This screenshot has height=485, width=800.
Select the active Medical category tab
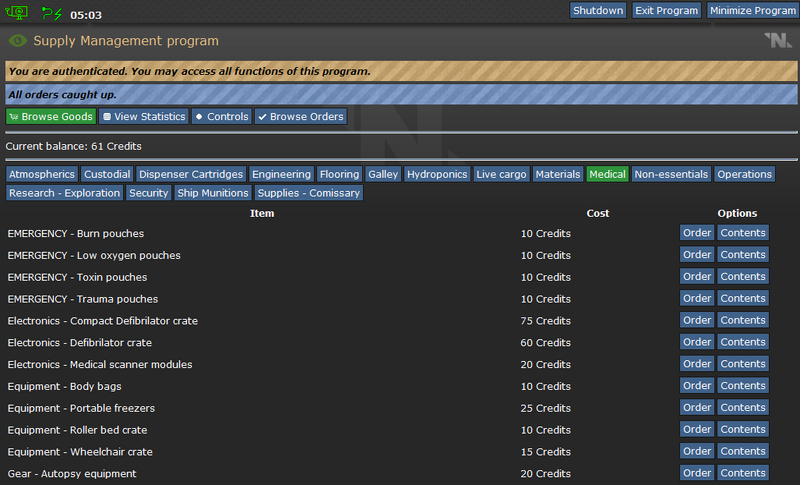click(x=607, y=174)
